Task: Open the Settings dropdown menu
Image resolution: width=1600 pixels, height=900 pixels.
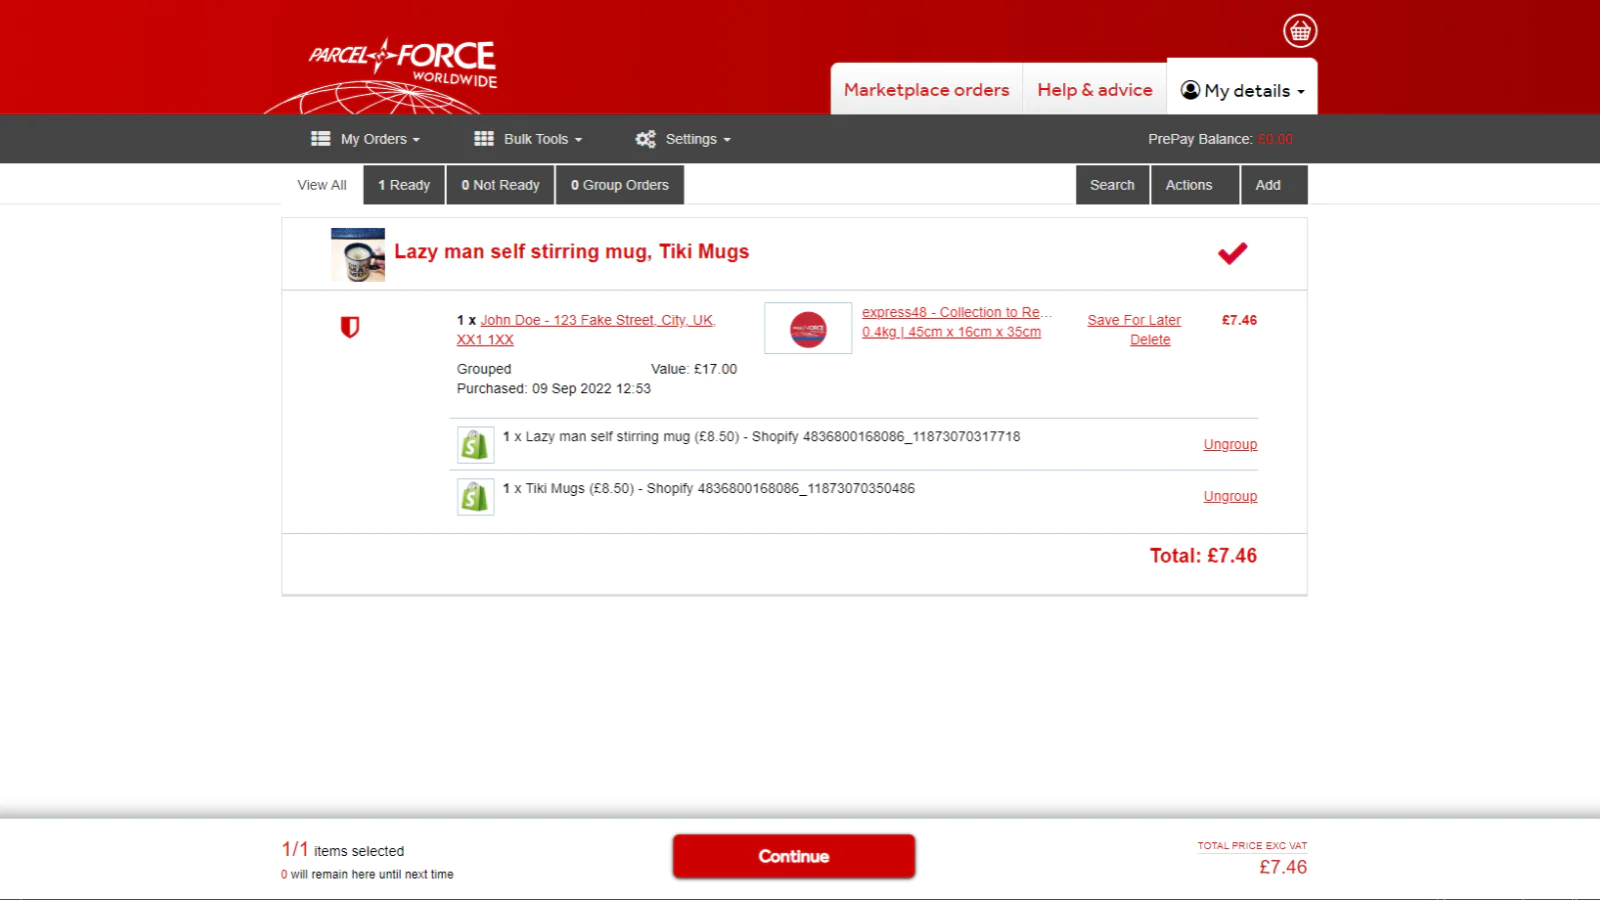Action: coord(683,139)
